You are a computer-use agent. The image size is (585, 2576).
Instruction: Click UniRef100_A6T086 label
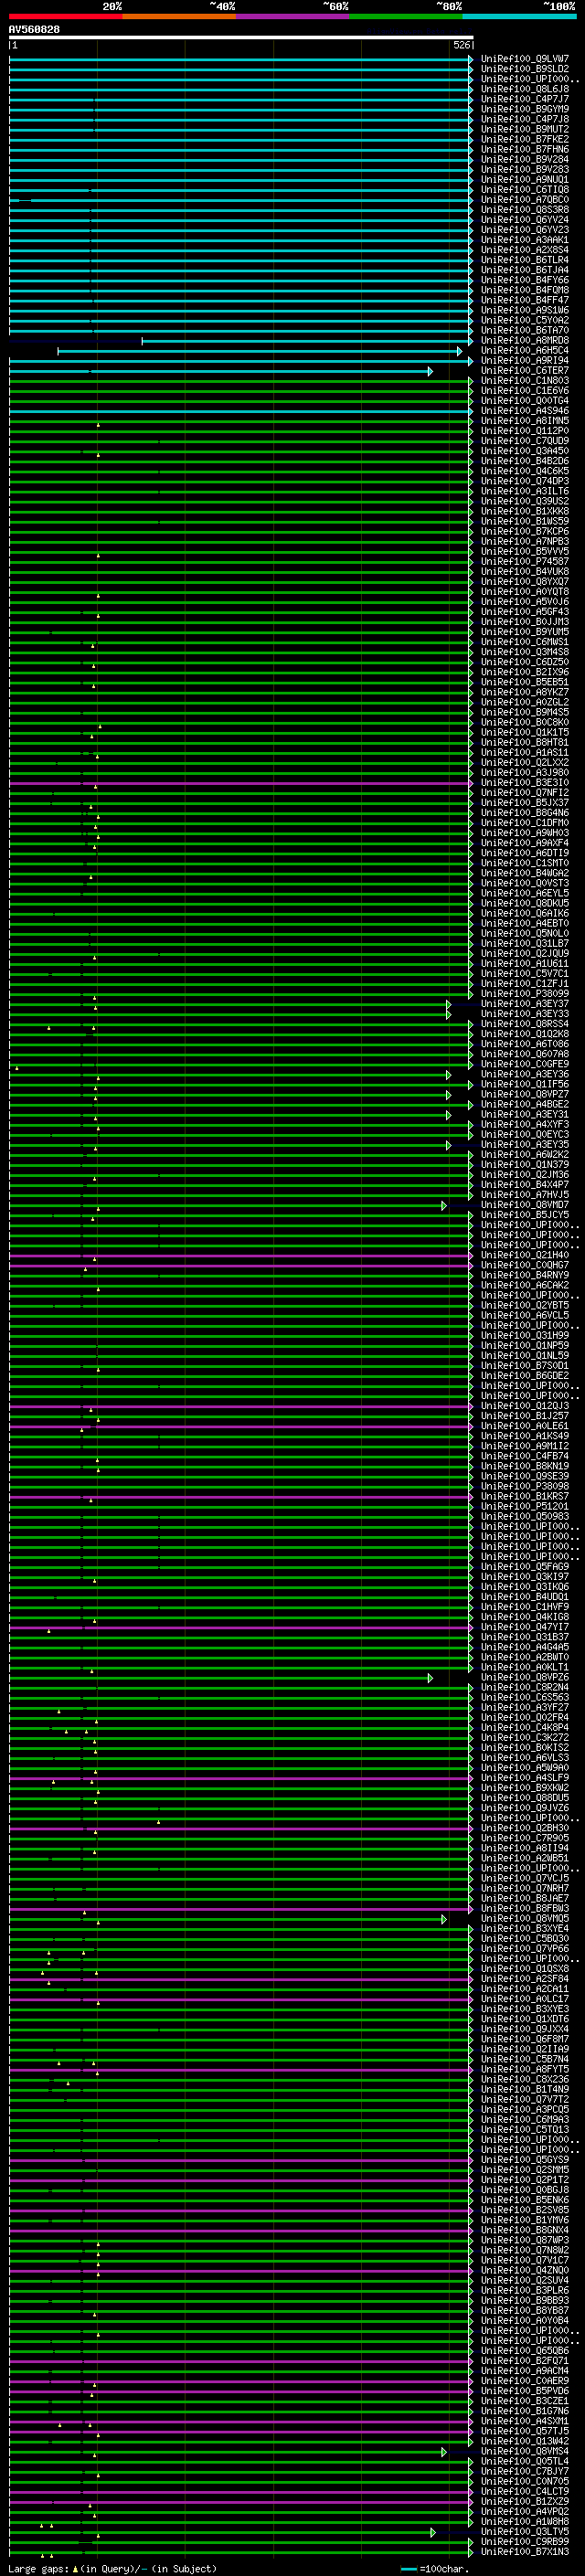pyautogui.click(x=524, y=1044)
